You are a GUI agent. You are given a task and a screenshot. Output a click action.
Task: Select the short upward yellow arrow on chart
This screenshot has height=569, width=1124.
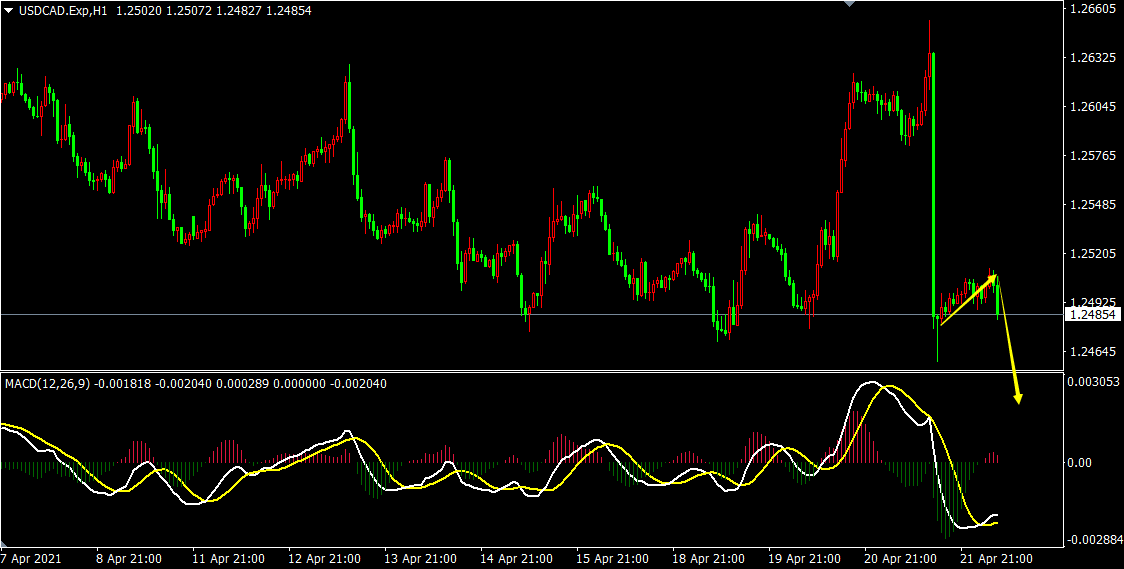[x=968, y=300]
